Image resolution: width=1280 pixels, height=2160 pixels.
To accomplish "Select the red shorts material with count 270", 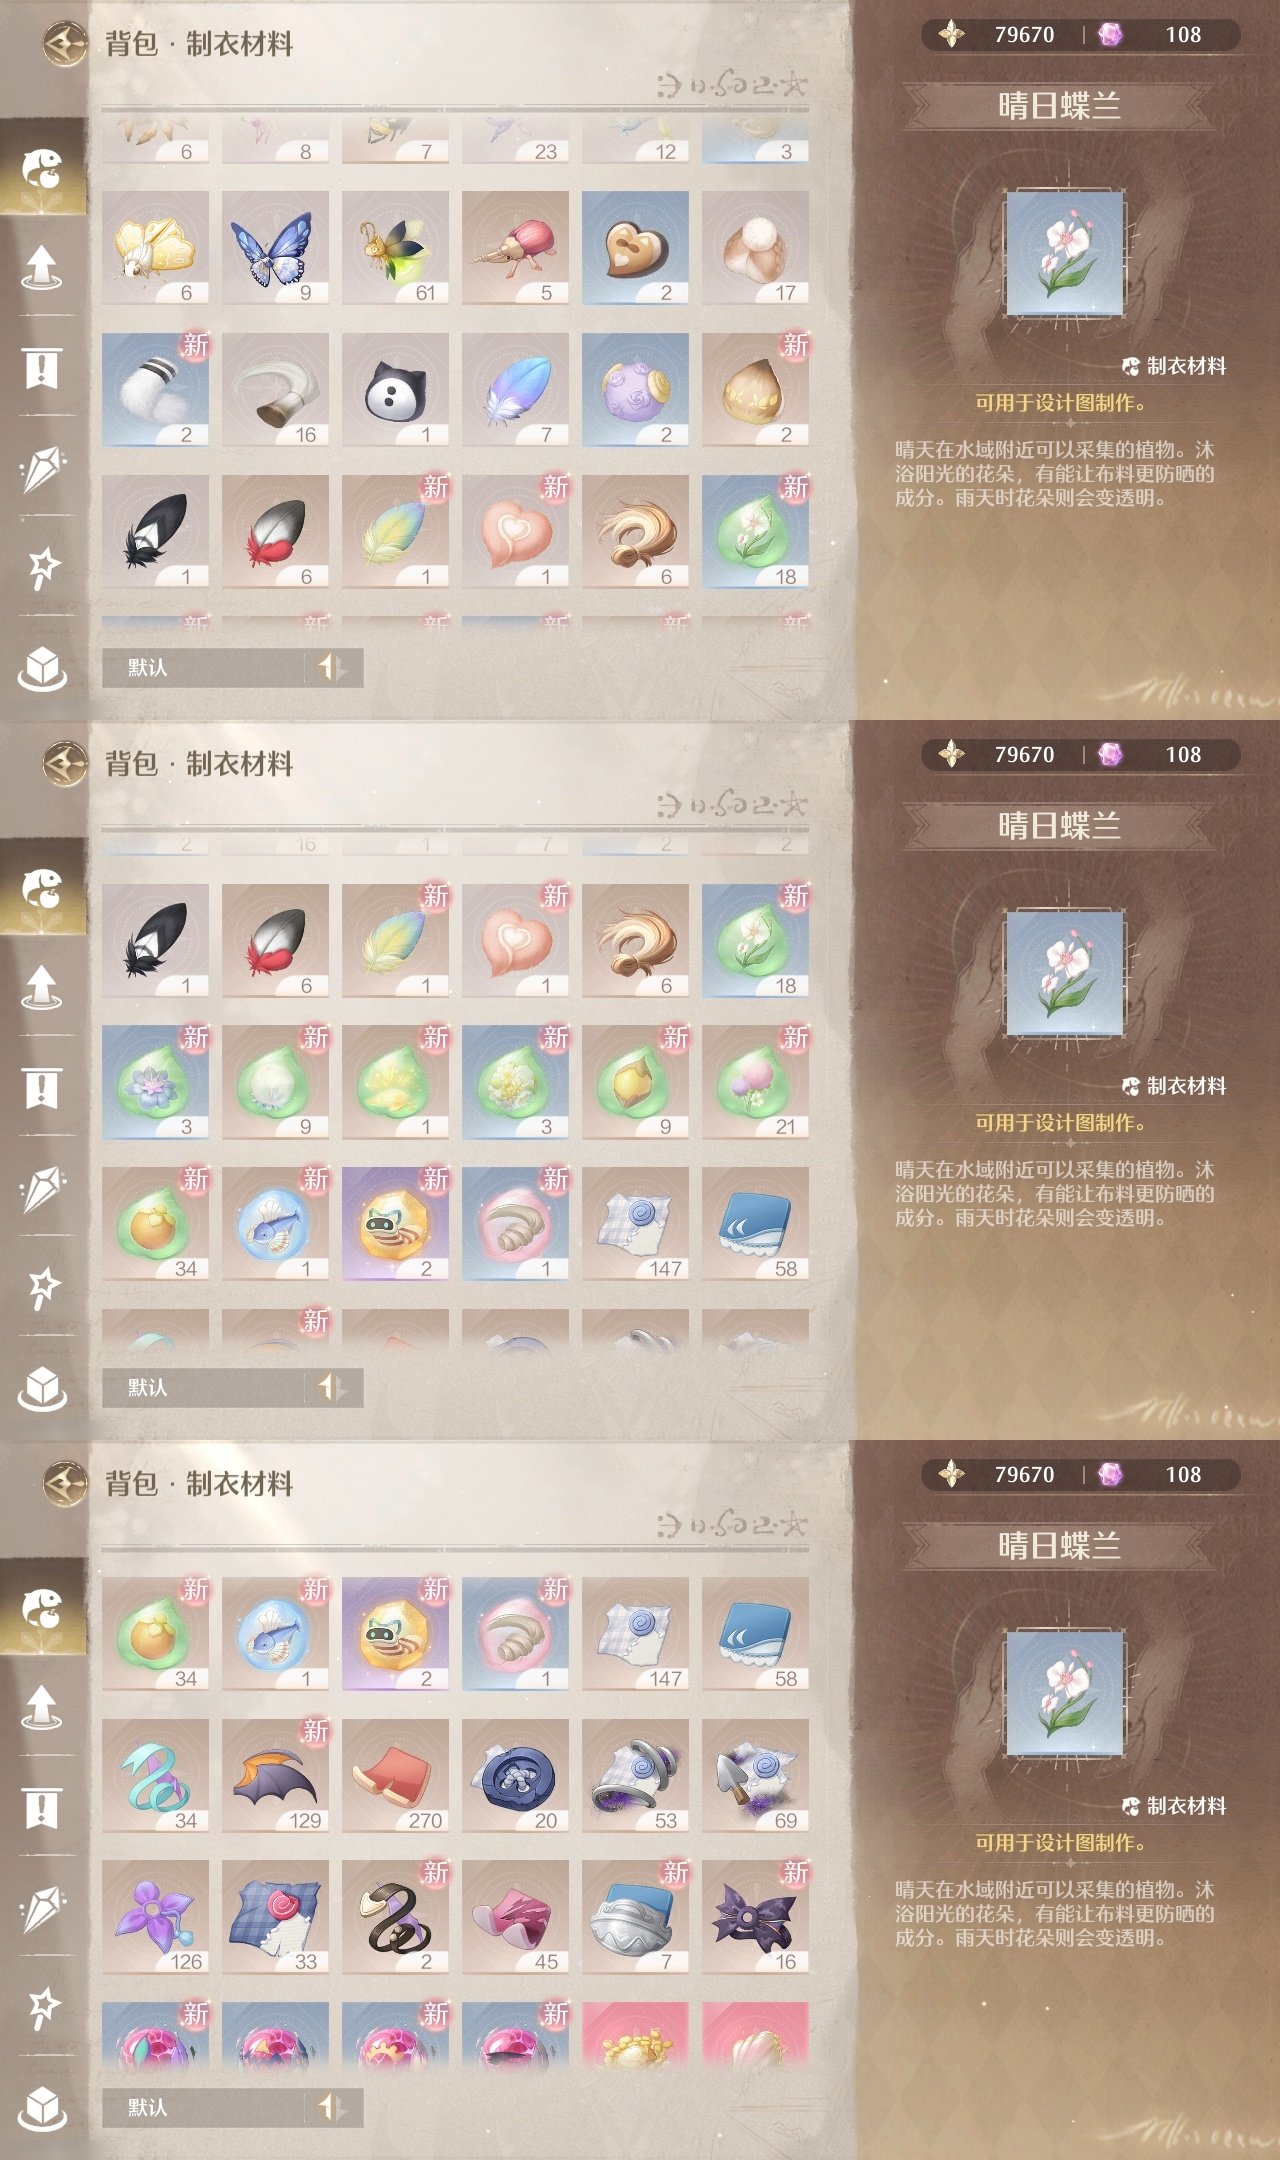I will 395,1776.
